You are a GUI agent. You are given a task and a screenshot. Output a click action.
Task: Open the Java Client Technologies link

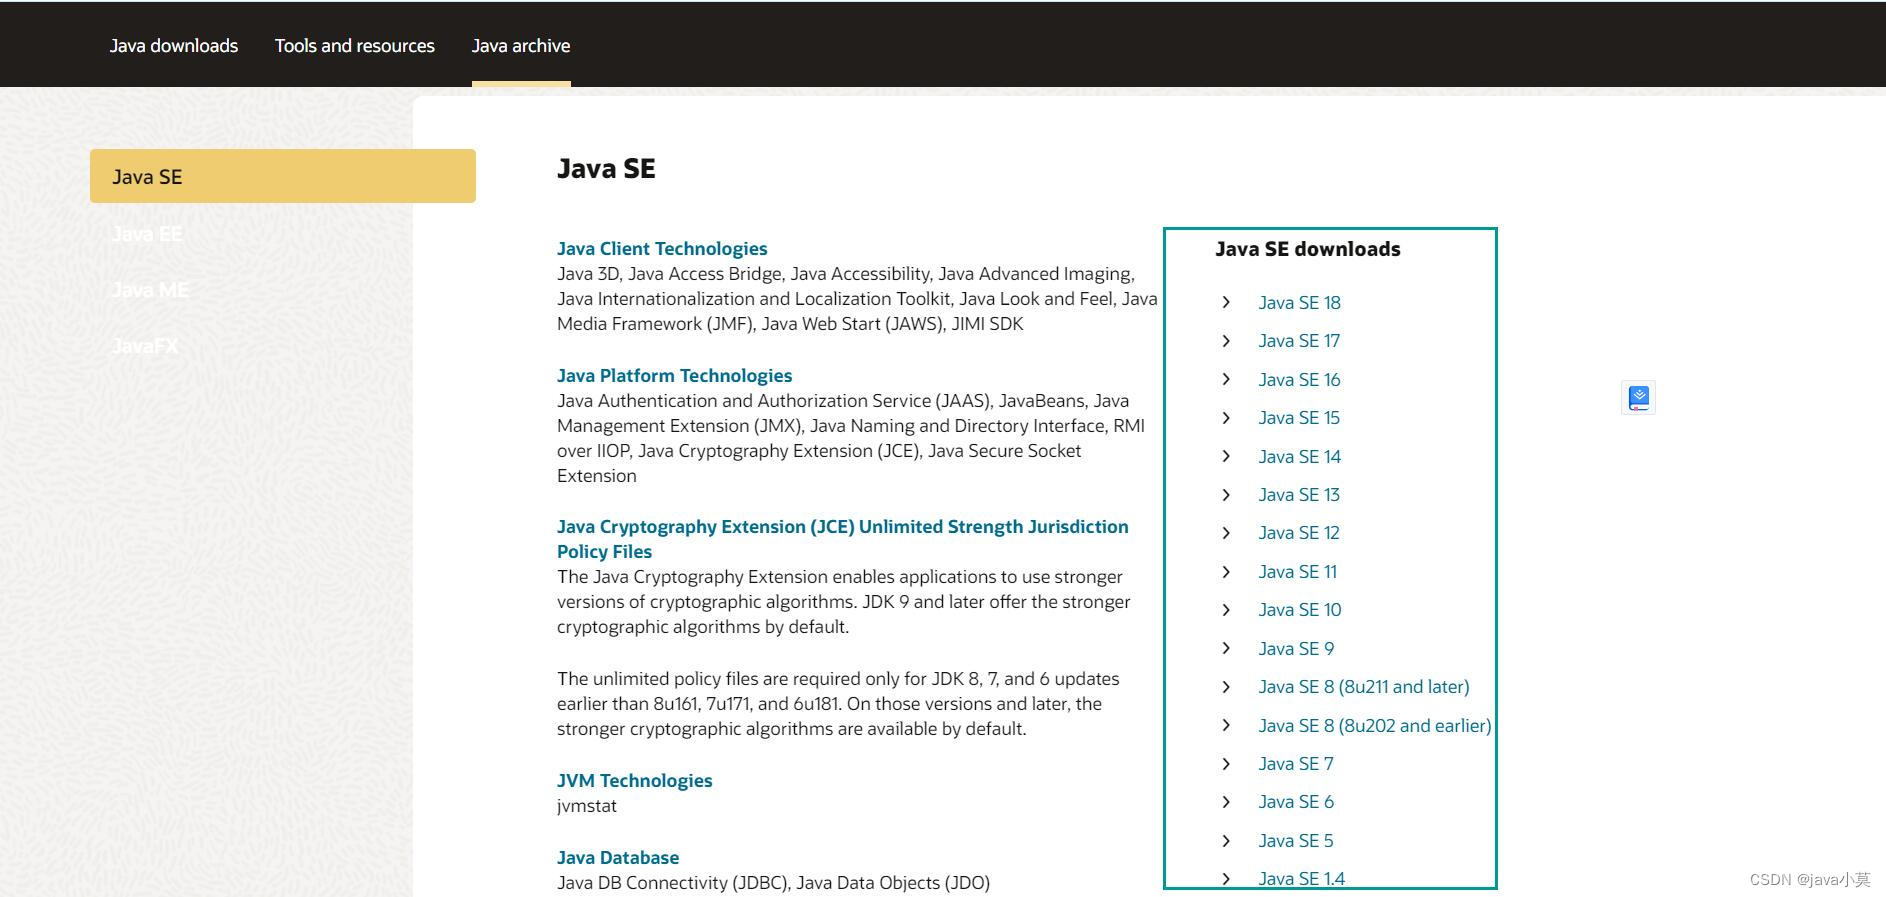click(662, 249)
